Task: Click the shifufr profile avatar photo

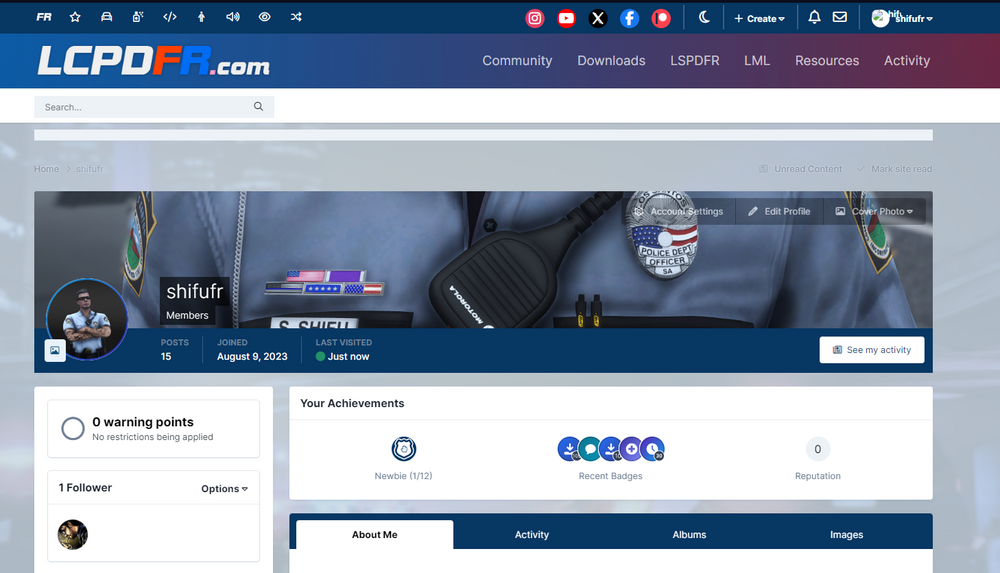Action: [87, 319]
